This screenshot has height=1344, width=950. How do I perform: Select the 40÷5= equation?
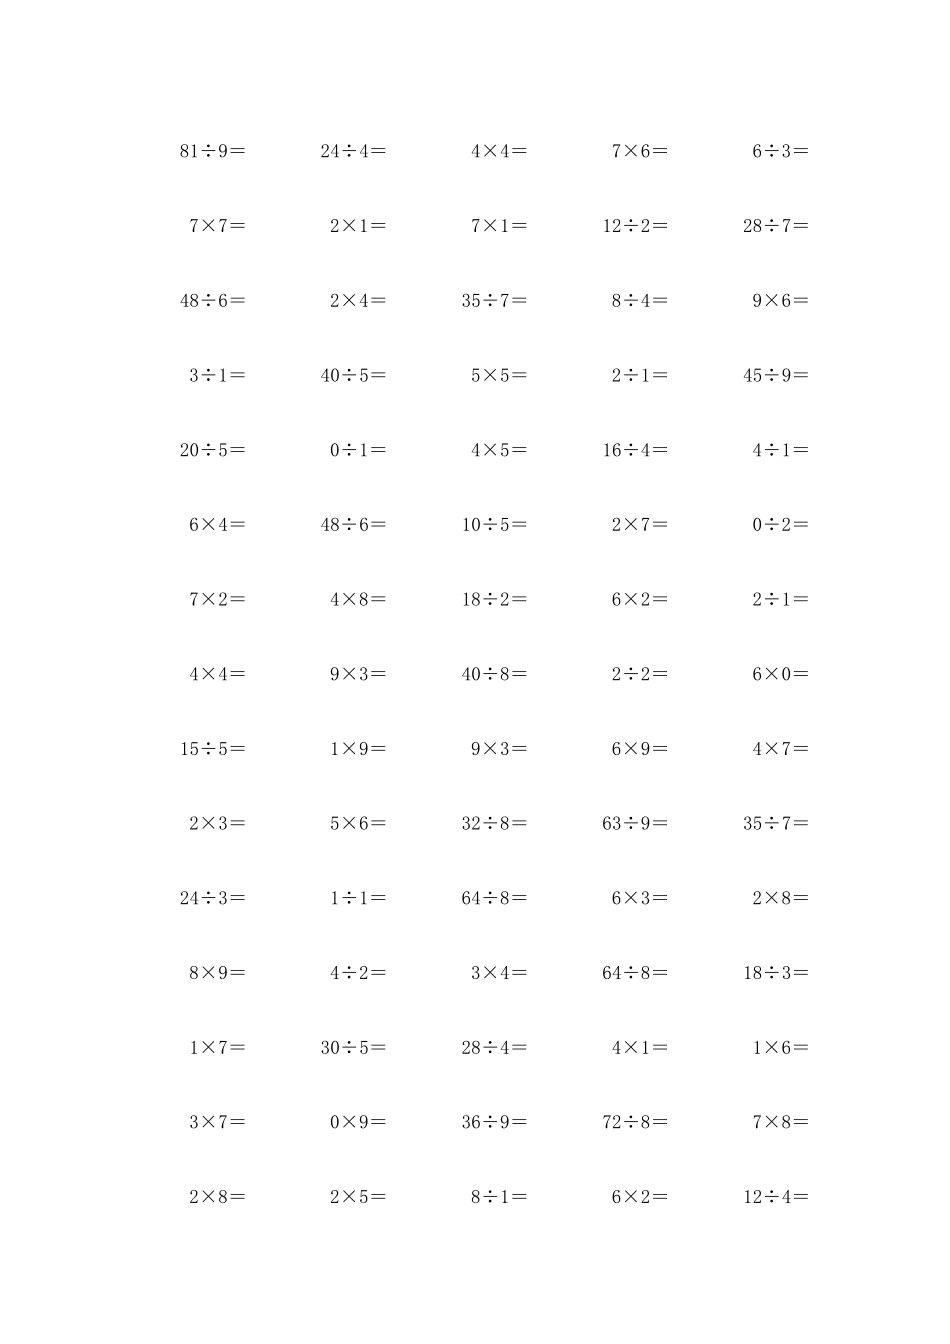tap(353, 376)
